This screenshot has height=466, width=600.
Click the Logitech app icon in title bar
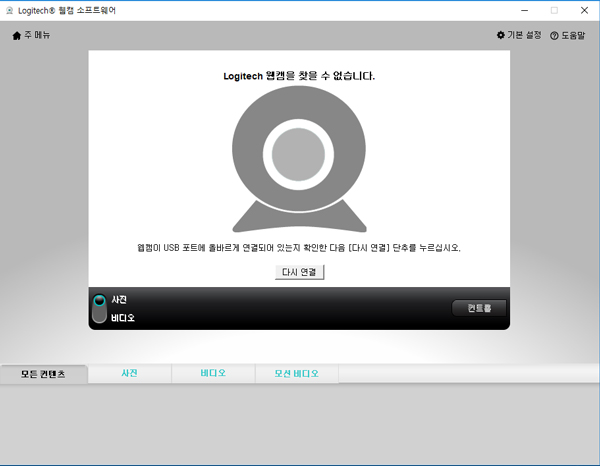point(9,11)
